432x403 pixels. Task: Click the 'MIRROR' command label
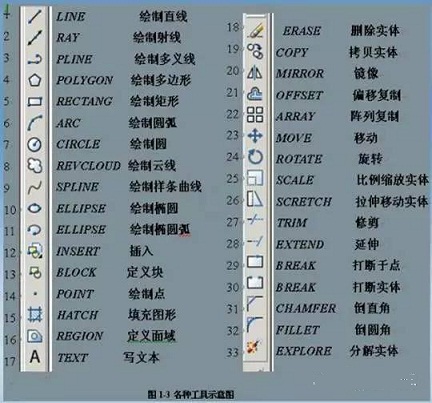pyautogui.click(x=300, y=74)
